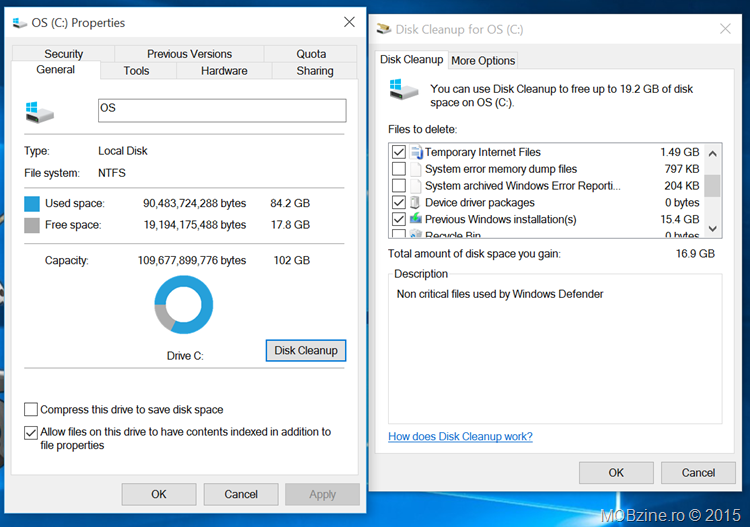This screenshot has width=750, height=527.
Task: Select the Temporary Internet Files row text
Action: pyautogui.click(x=483, y=152)
